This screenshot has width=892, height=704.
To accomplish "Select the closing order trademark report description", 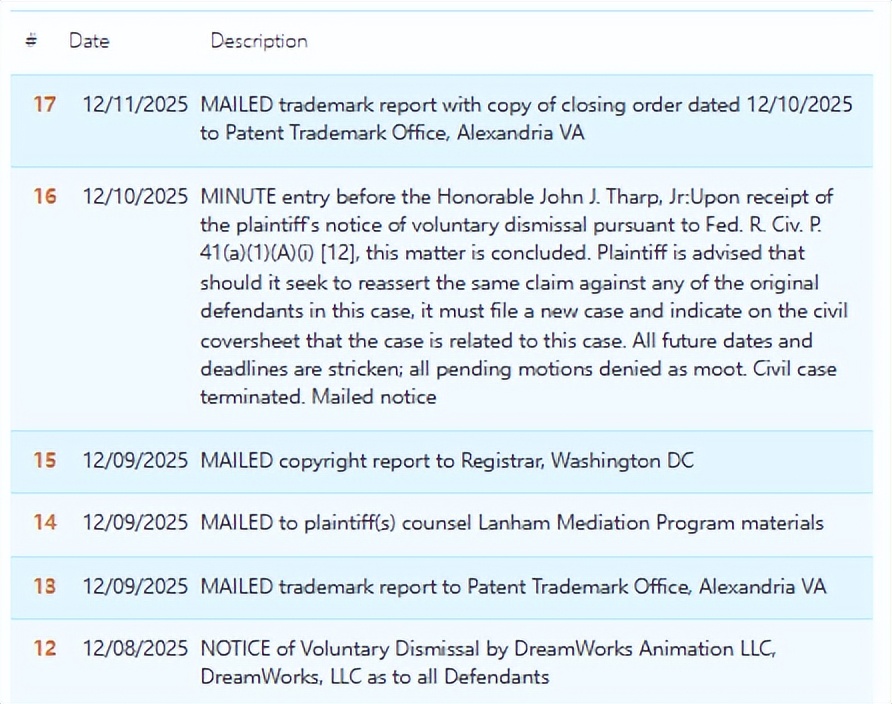I will click(525, 118).
